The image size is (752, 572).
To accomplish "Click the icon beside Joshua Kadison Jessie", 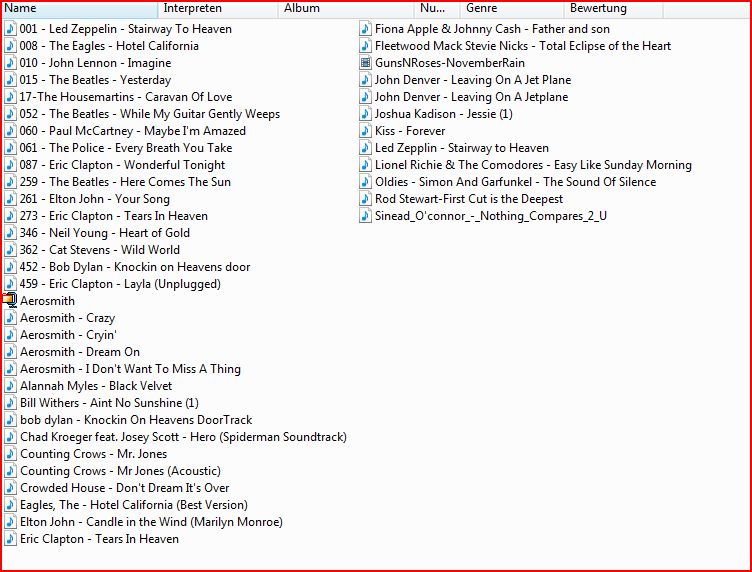I will (x=365, y=114).
